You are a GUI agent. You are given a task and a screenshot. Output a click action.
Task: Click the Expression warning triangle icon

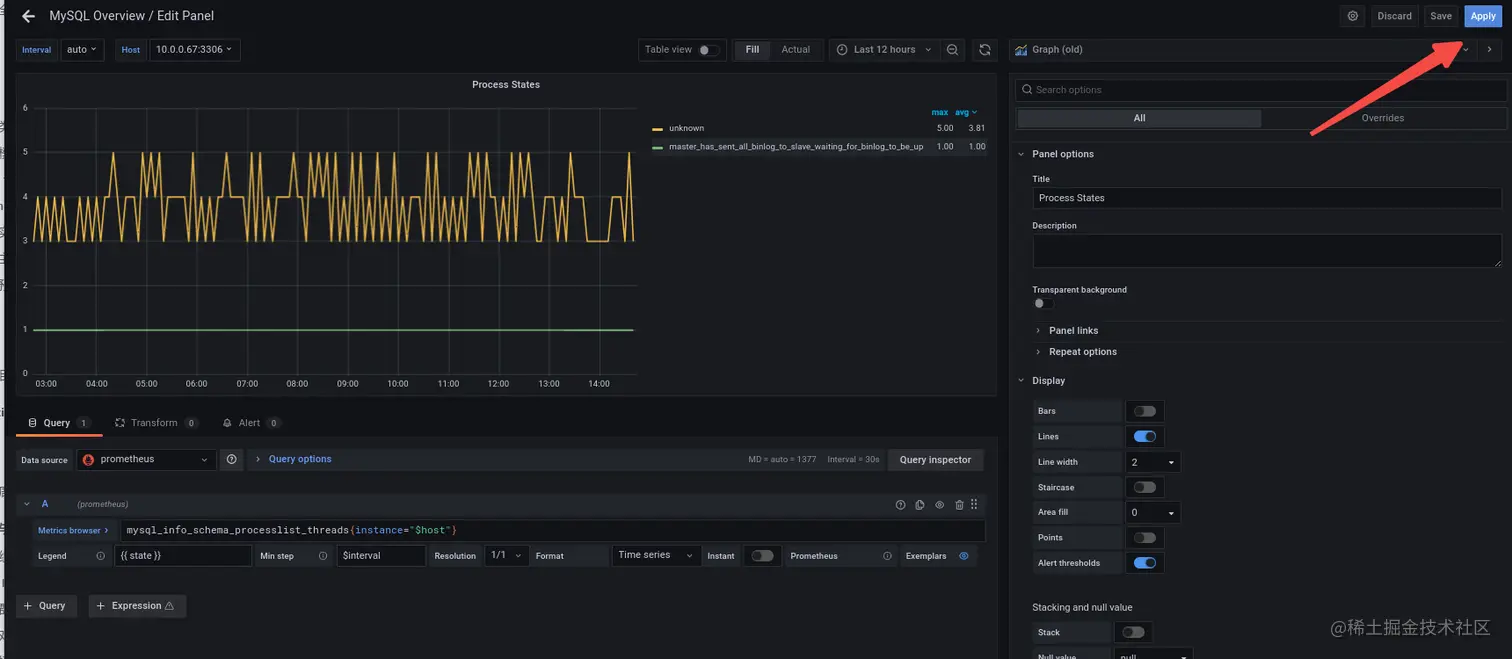click(x=169, y=606)
